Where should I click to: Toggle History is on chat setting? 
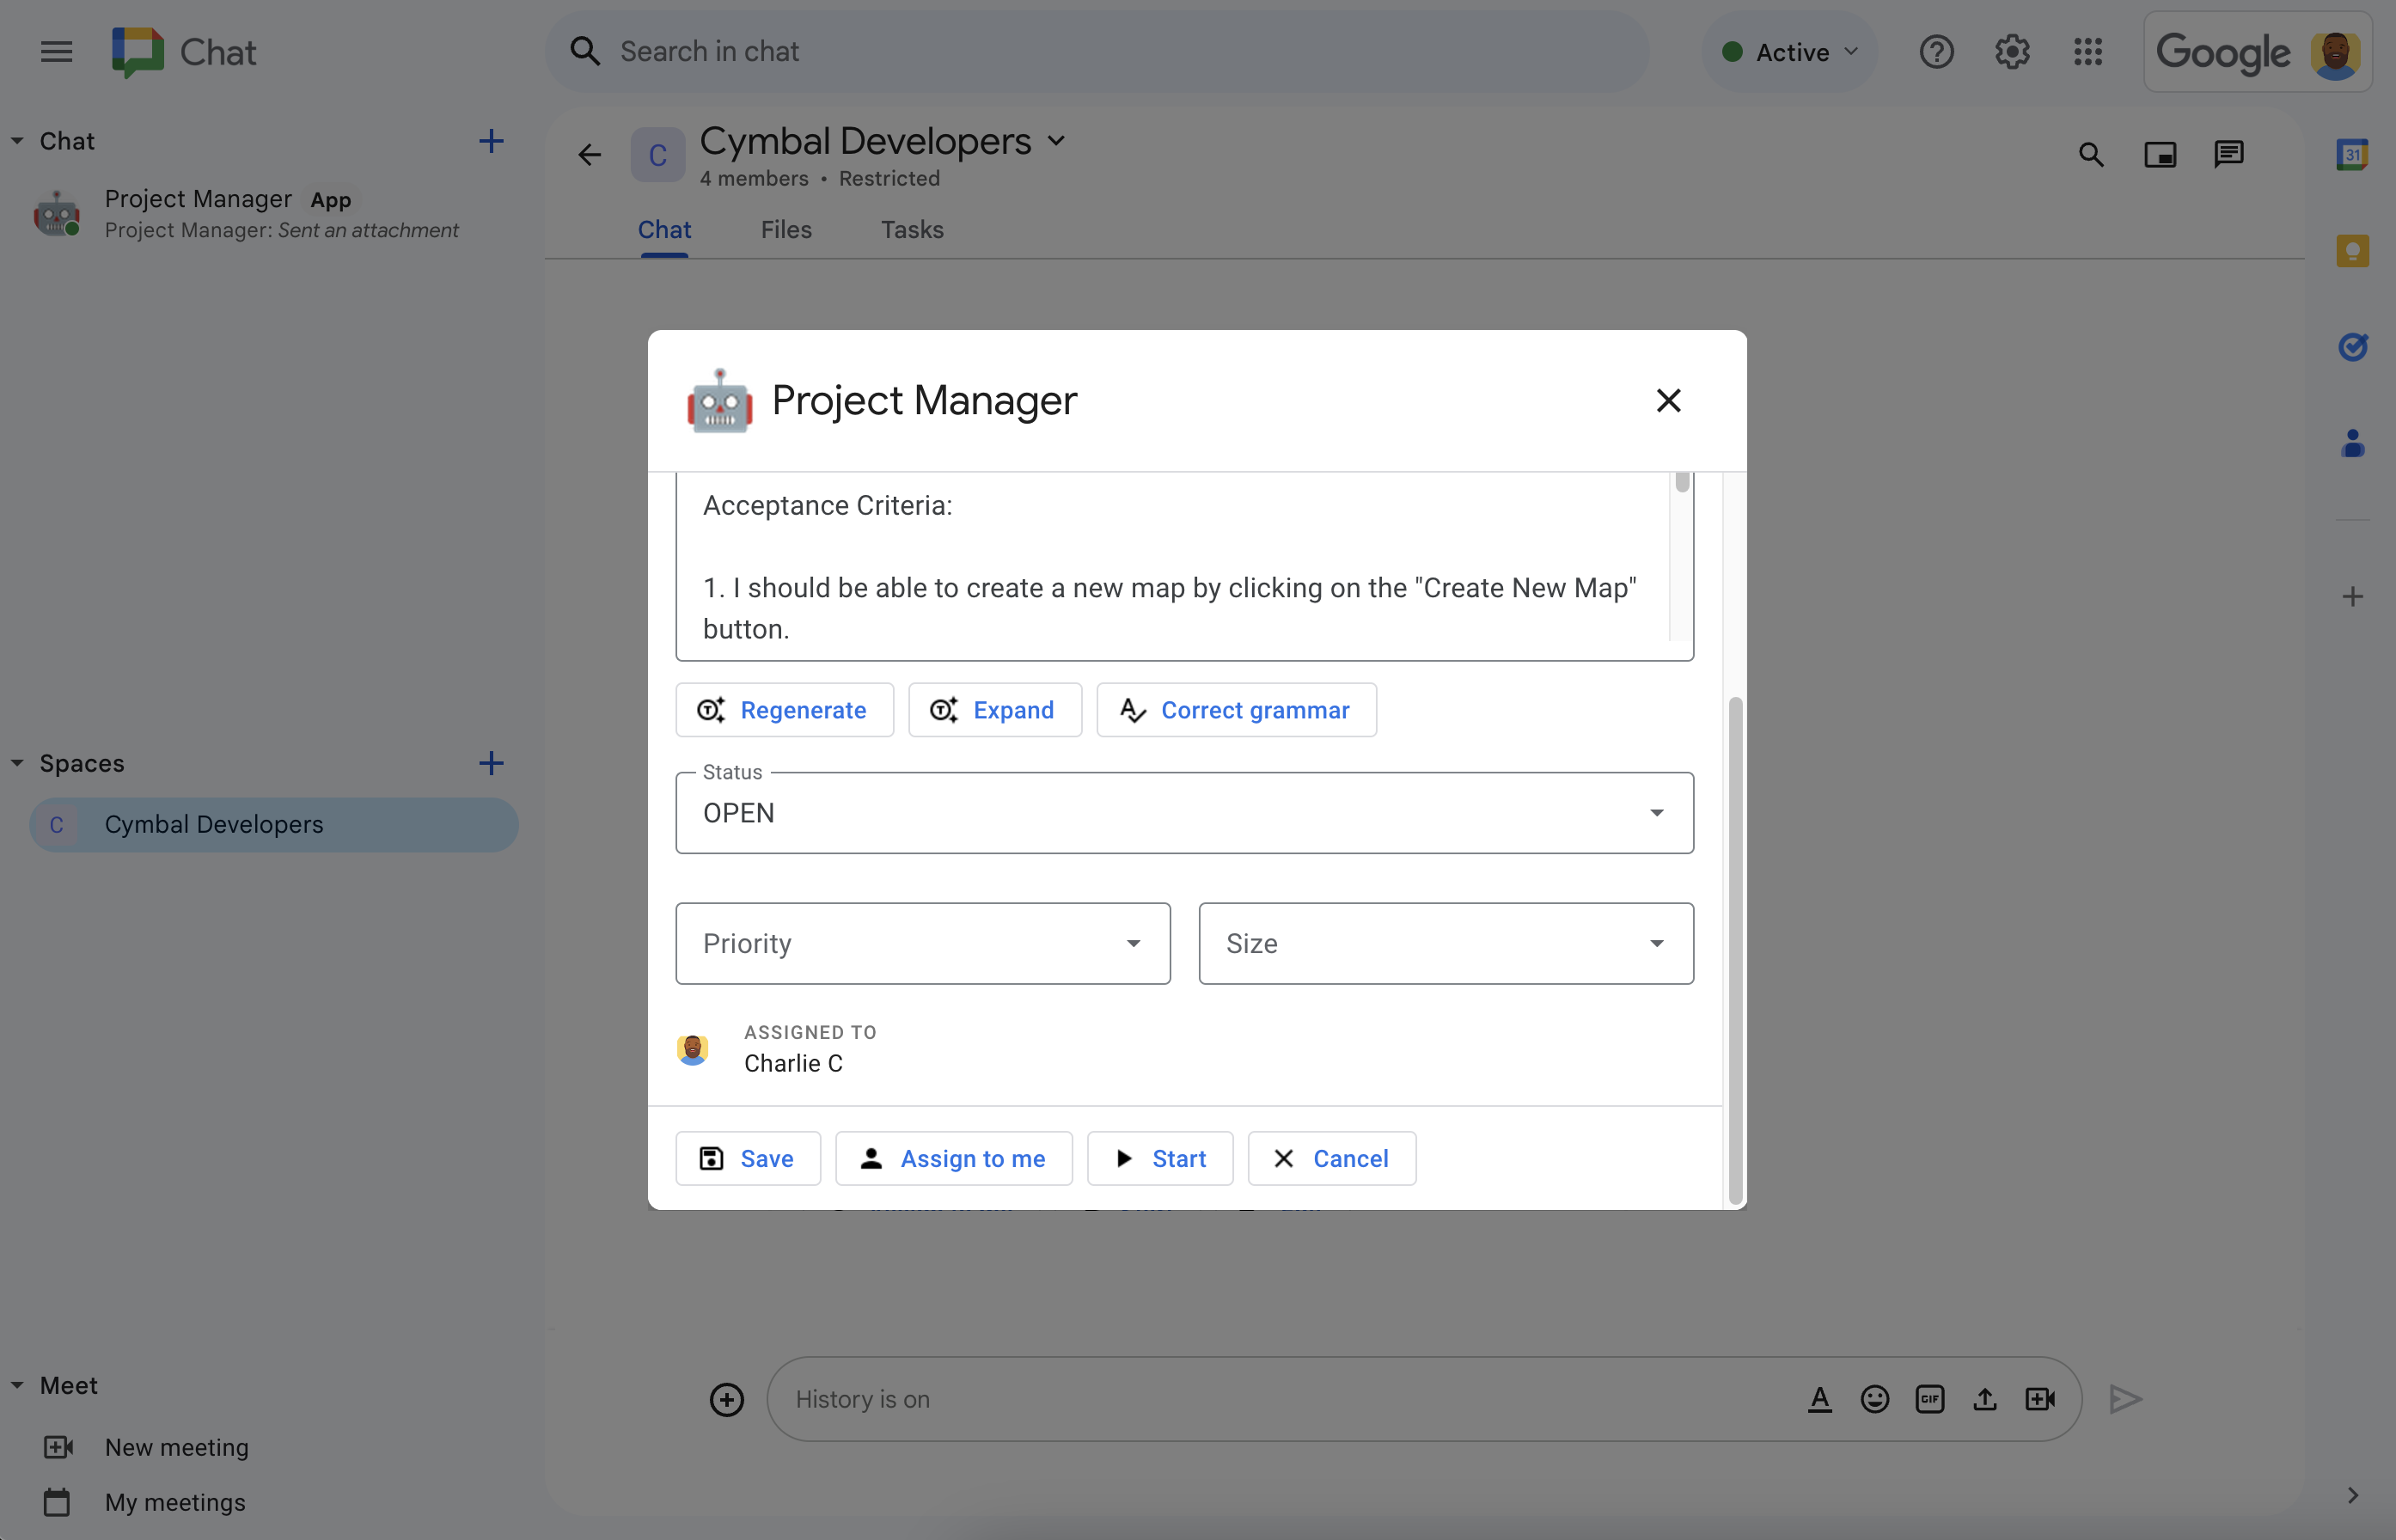(x=861, y=1396)
